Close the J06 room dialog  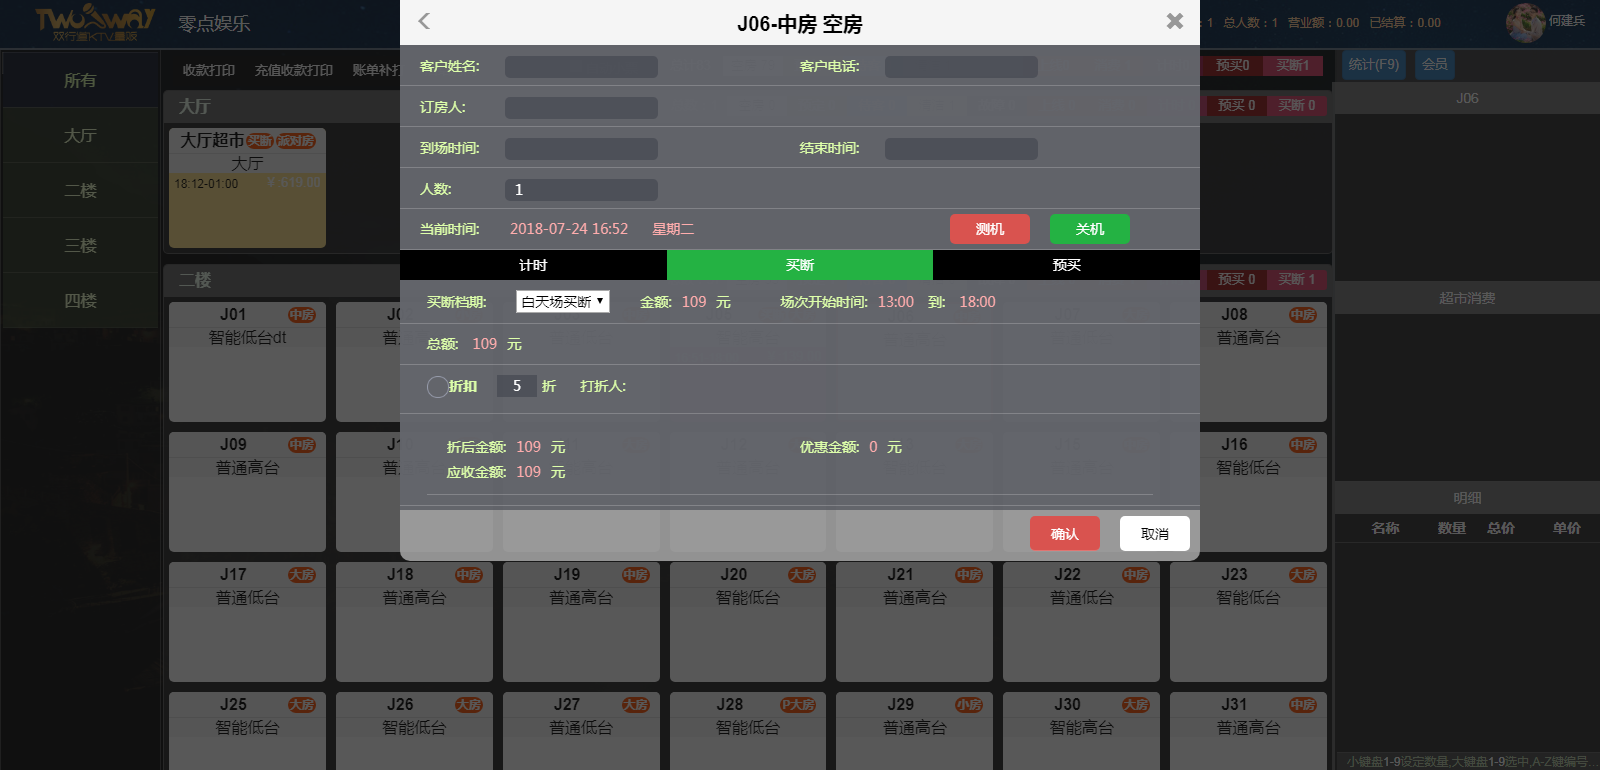point(1175,21)
